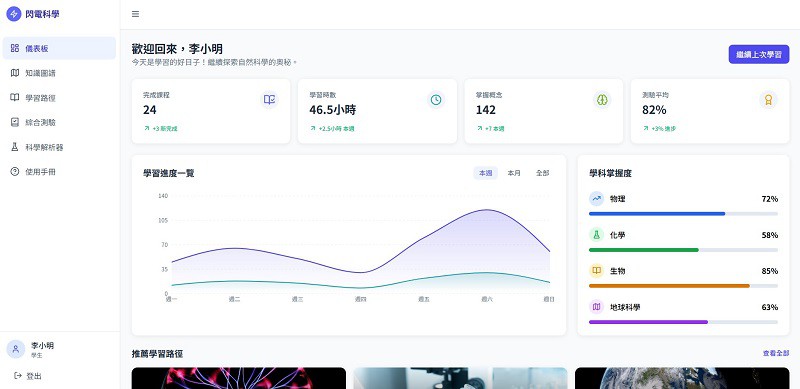Select the 全部 chart range tab
Screen dimensions: 800x389
pos(542,173)
